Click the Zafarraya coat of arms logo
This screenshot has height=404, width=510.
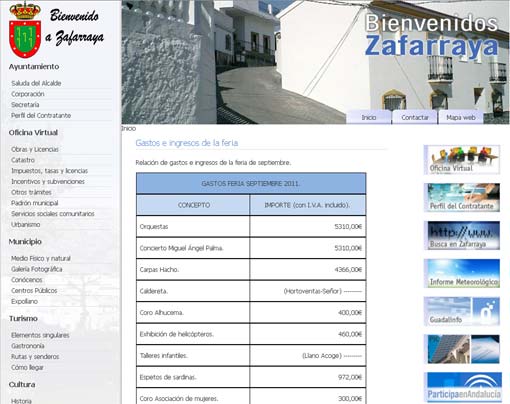[25, 30]
